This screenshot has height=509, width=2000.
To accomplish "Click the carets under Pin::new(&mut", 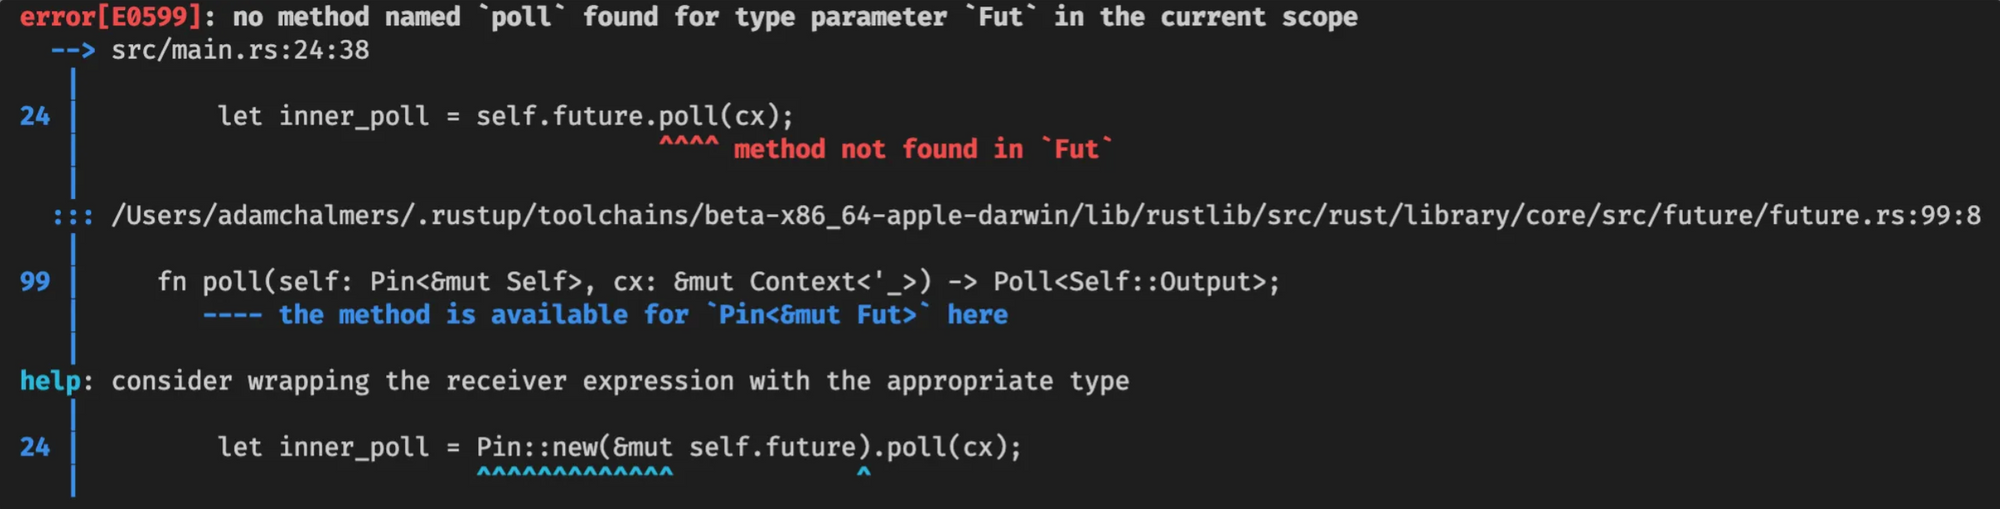I will click(x=575, y=472).
